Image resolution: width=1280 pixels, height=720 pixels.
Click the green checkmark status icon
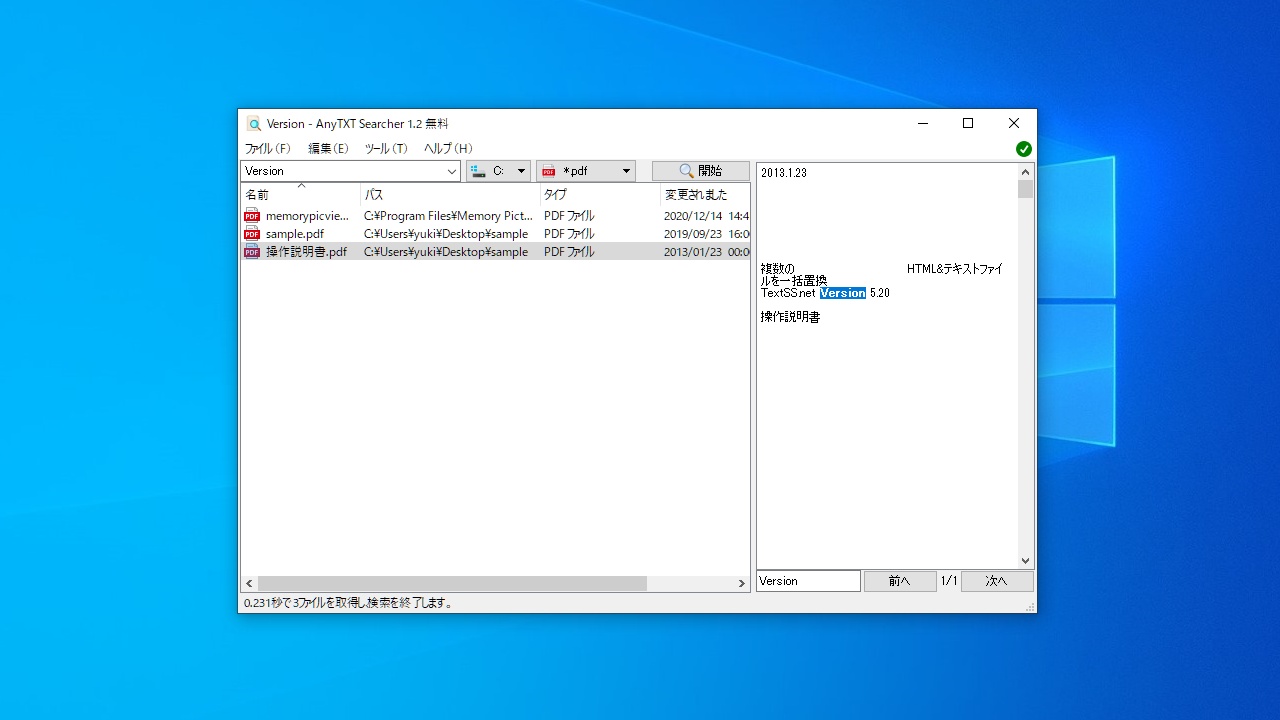[x=1024, y=149]
